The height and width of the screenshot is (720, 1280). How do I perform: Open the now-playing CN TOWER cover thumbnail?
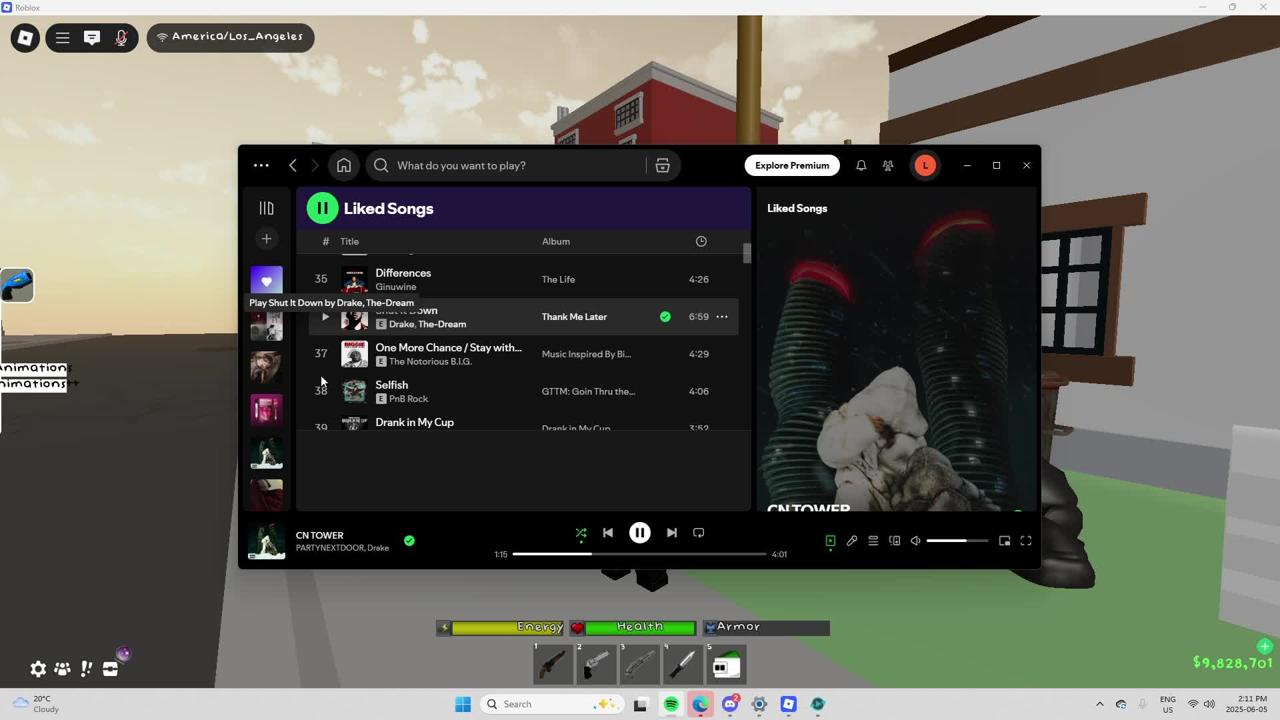tap(266, 541)
